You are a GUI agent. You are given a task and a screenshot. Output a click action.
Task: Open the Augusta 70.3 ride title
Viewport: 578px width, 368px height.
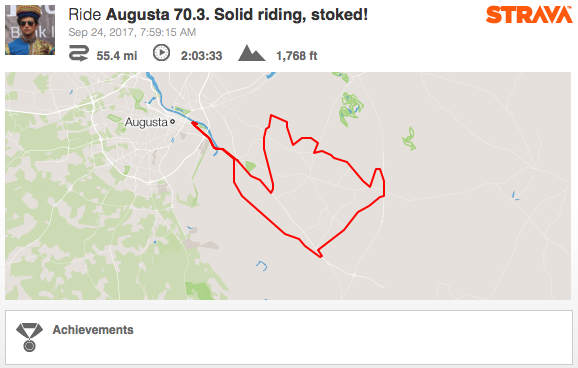[237, 15]
